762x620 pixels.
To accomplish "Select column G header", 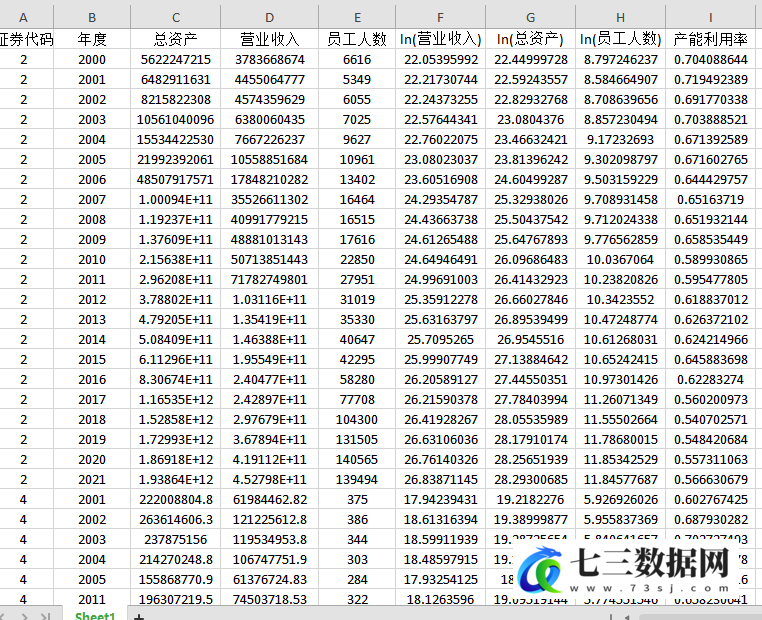I will coord(531,17).
